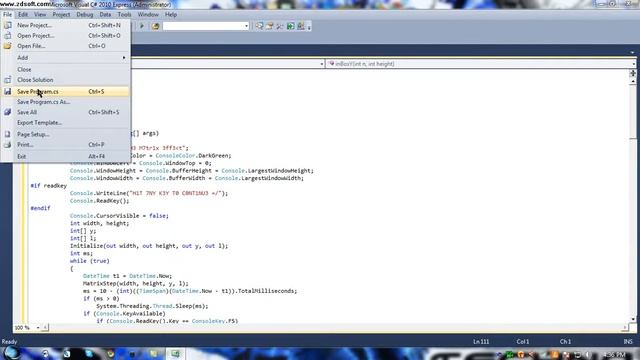
Task: Select Close Solution menu entry
Action: (65, 80)
